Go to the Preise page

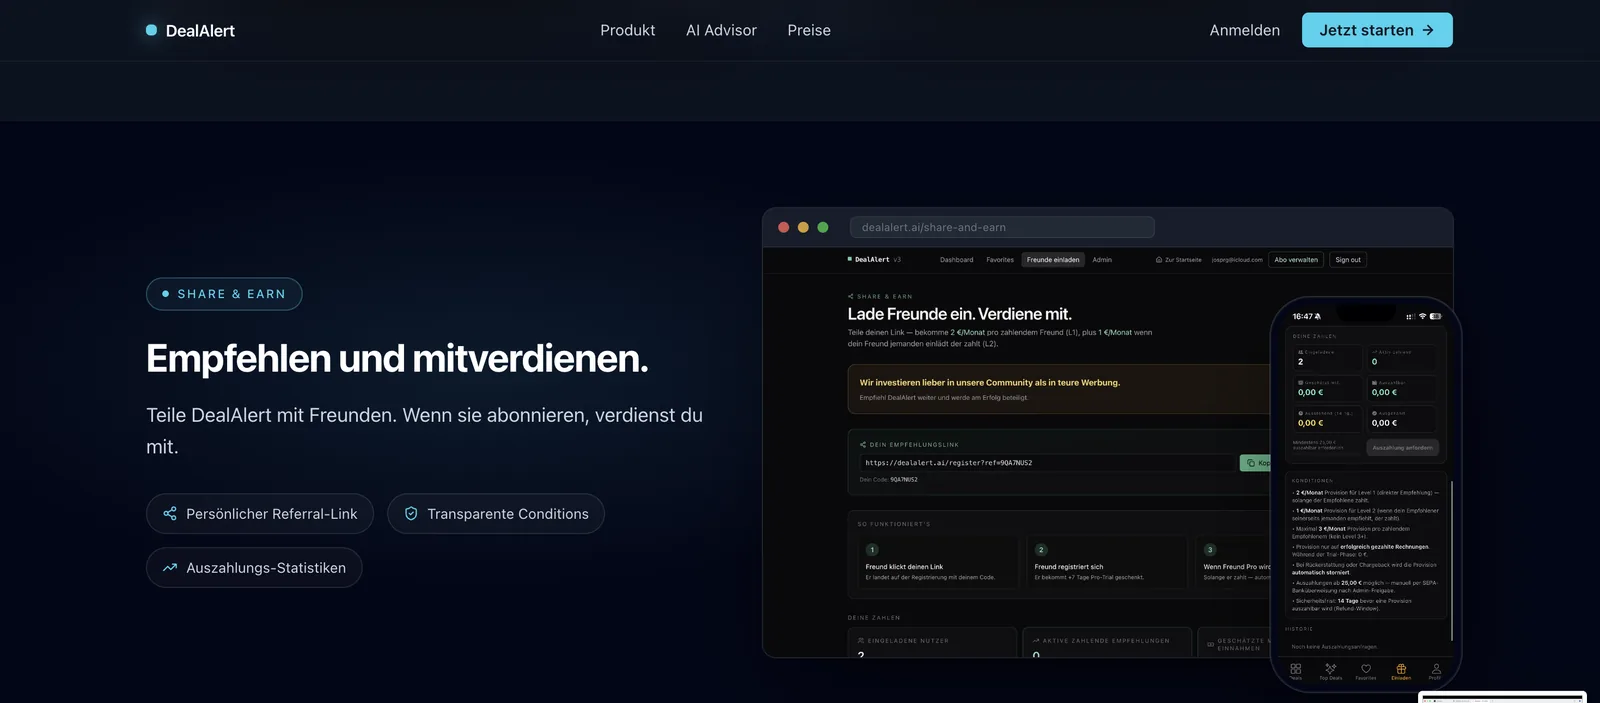pyautogui.click(x=809, y=30)
